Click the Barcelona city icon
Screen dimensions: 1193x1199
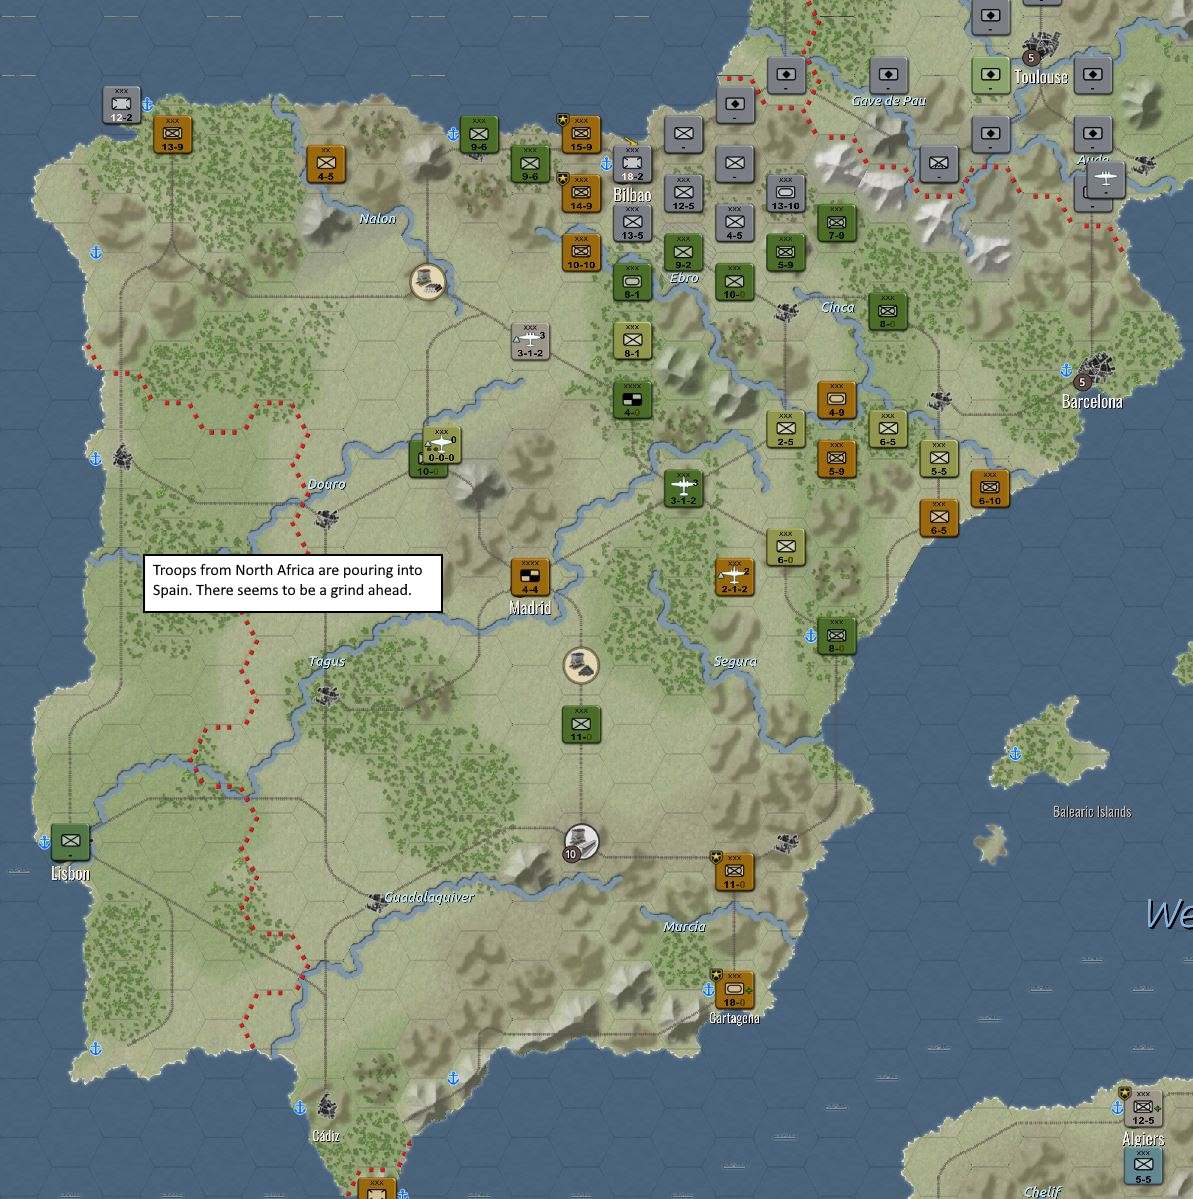(1097, 370)
